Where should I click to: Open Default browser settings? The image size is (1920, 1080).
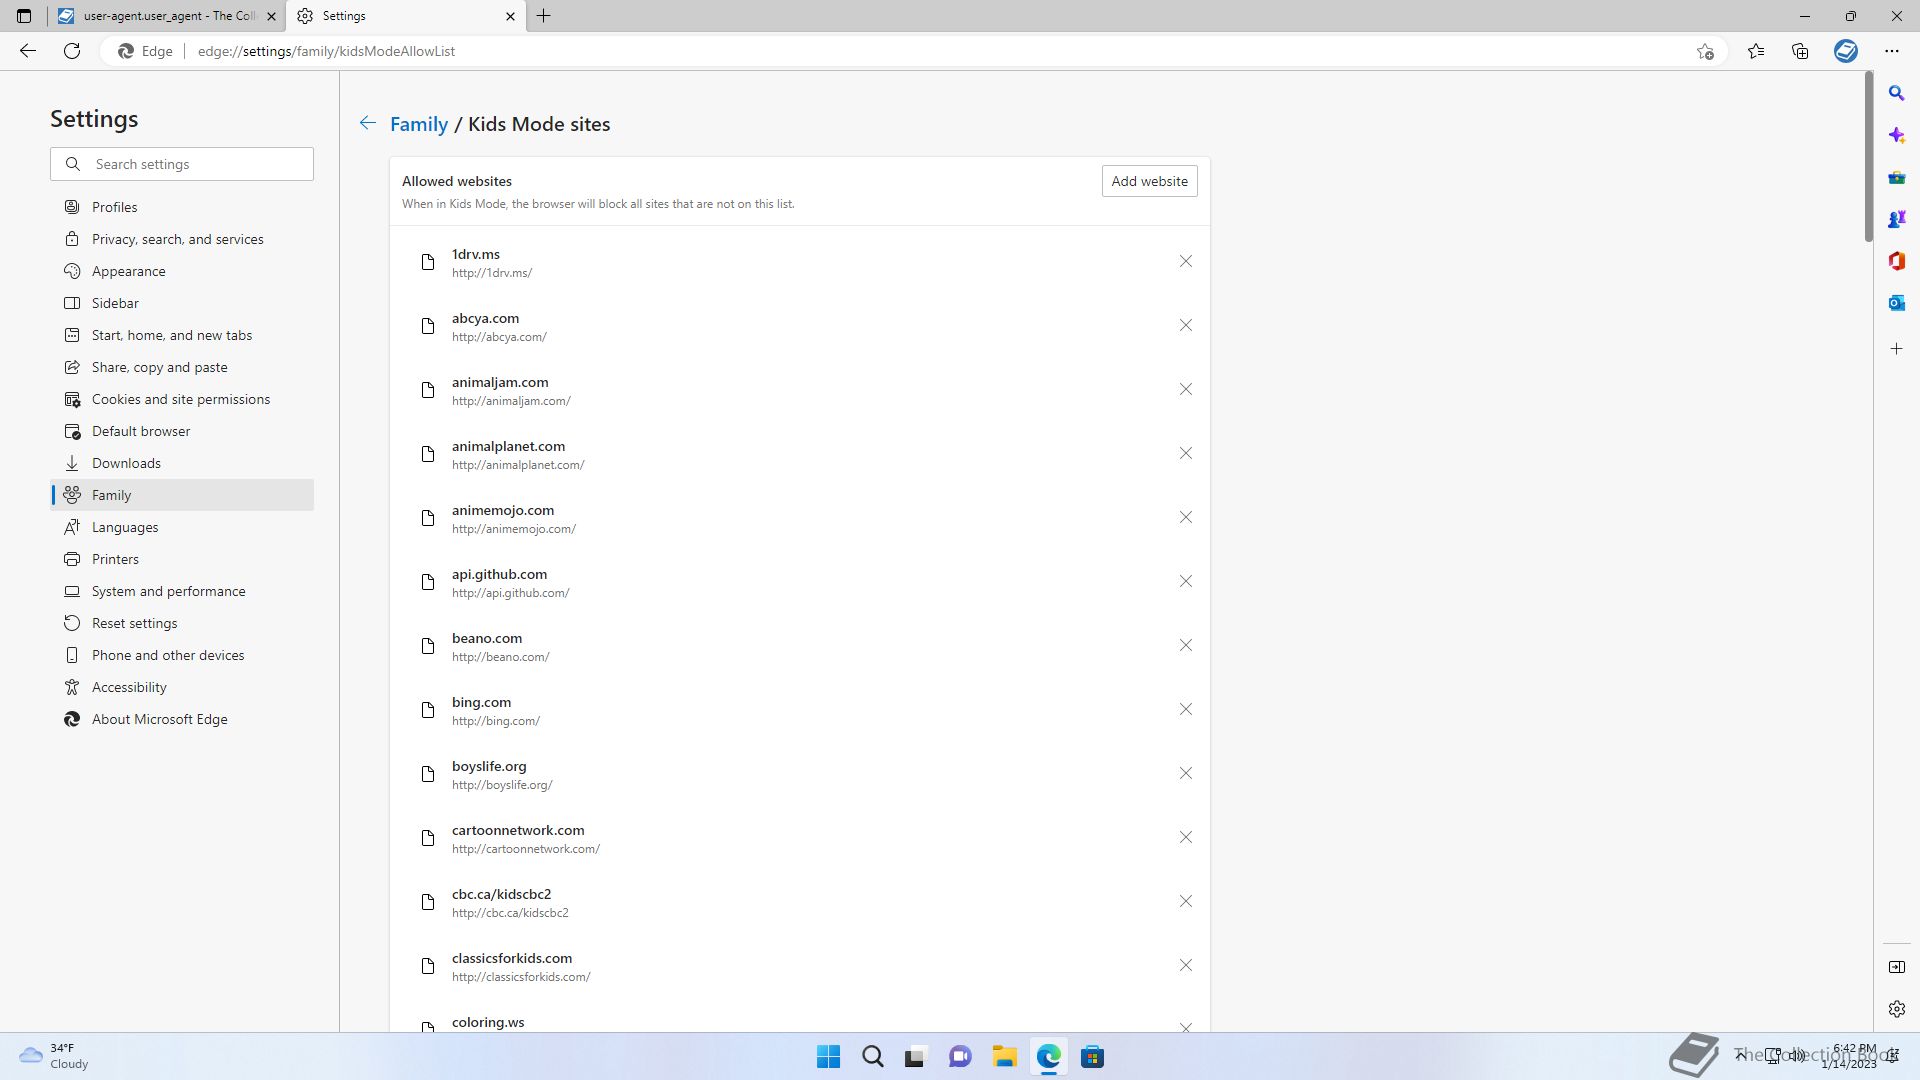click(182, 431)
